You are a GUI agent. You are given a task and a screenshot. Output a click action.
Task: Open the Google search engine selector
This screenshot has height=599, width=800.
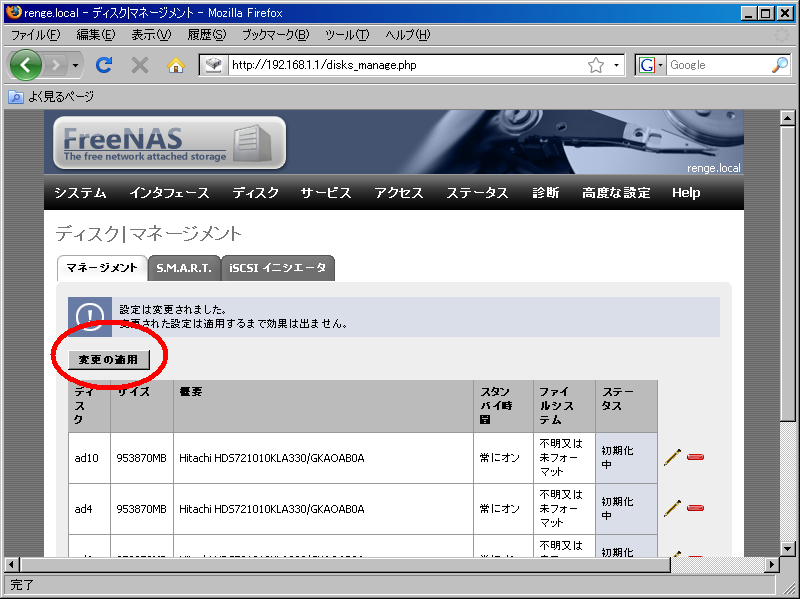point(651,65)
